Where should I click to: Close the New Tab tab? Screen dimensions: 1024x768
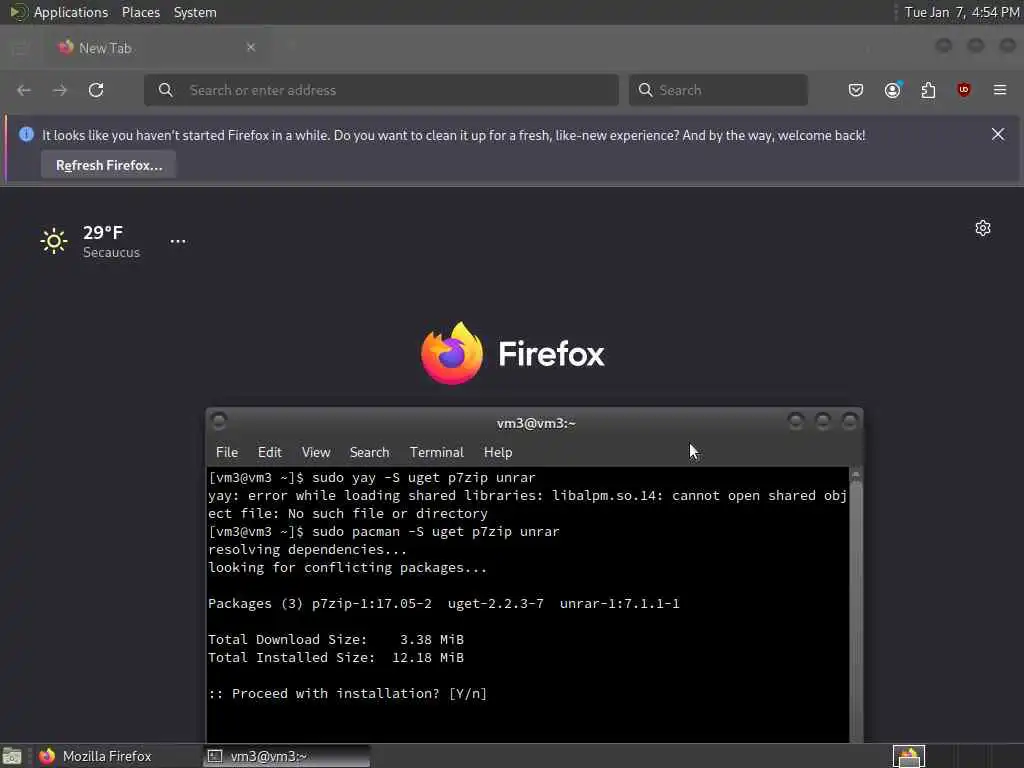click(x=251, y=47)
